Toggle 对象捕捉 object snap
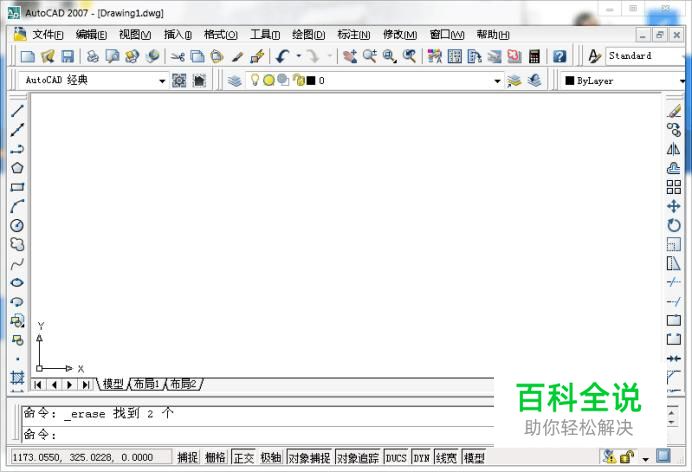 click(x=310, y=457)
